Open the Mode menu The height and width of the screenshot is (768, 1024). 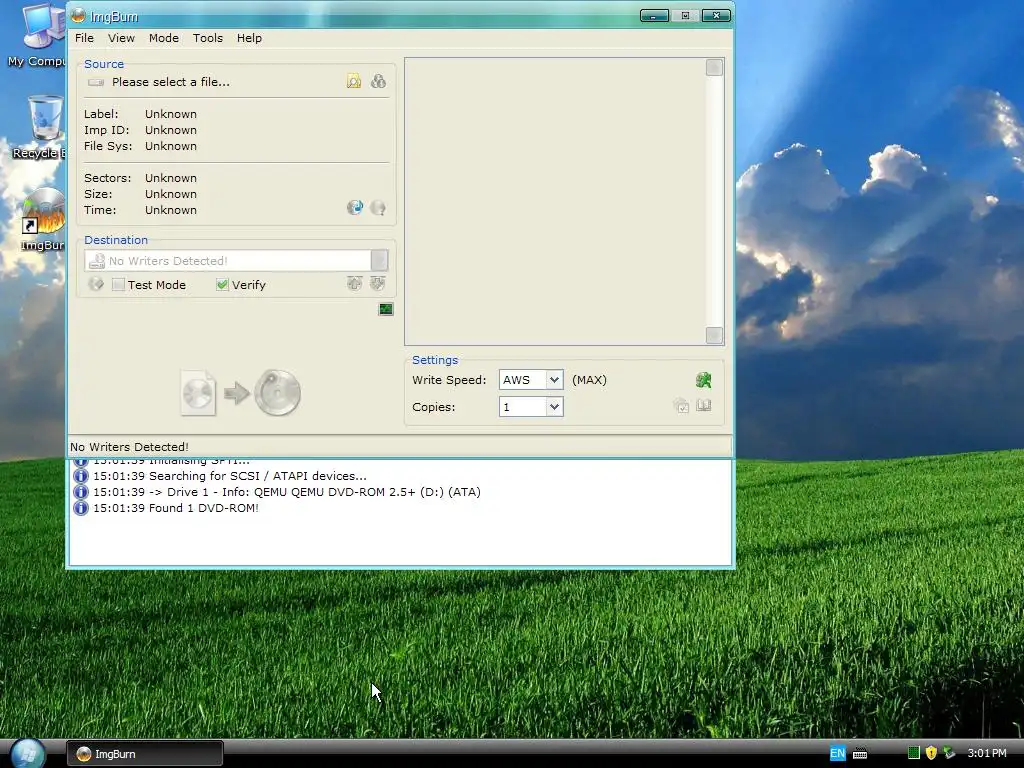tap(164, 38)
